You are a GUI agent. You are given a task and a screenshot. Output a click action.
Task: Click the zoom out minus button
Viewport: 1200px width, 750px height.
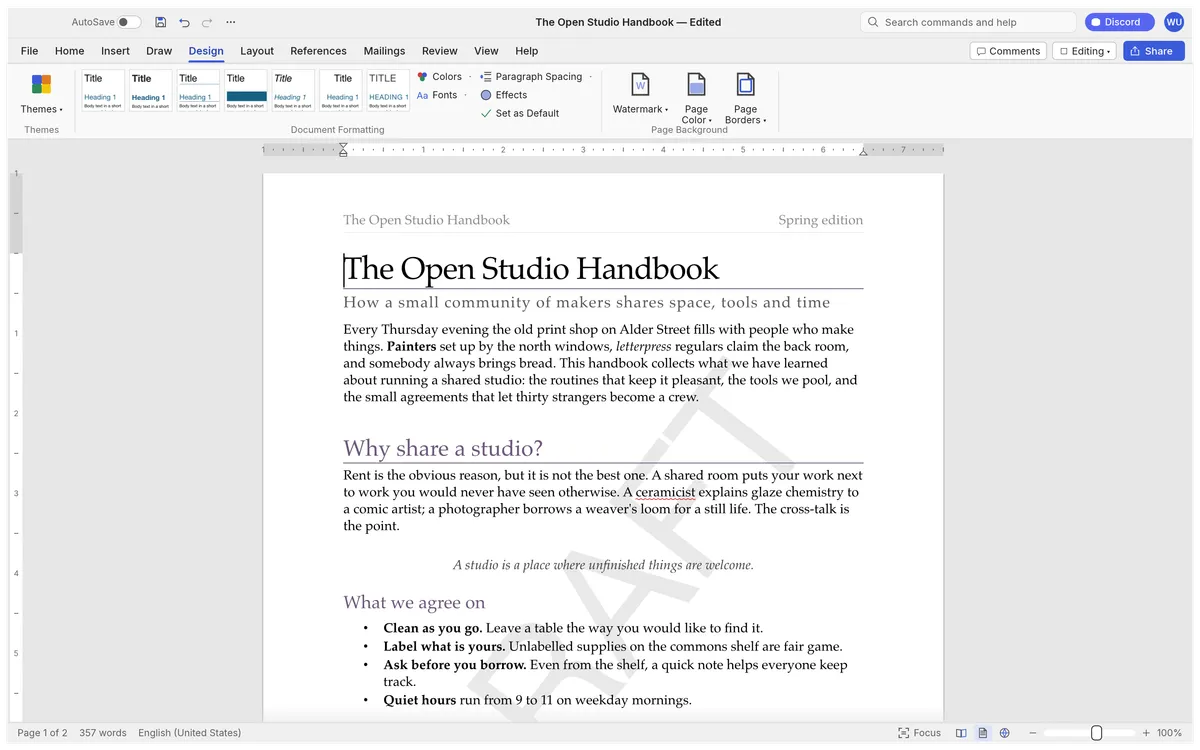pyautogui.click(x=1033, y=733)
